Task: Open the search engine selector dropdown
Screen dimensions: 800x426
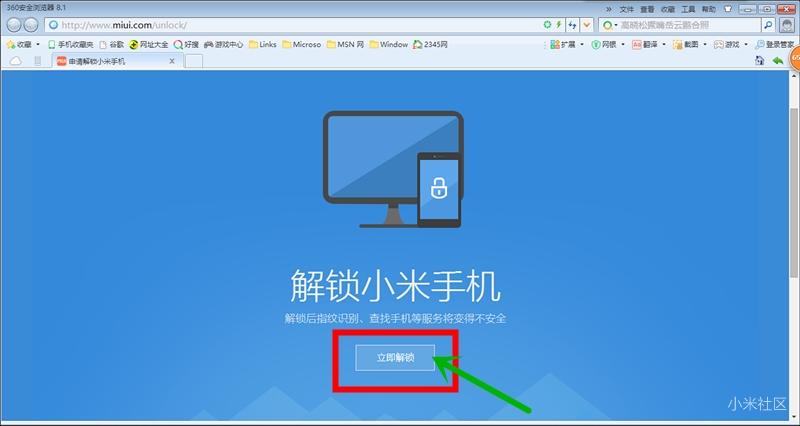Action: [x=610, y=25]
